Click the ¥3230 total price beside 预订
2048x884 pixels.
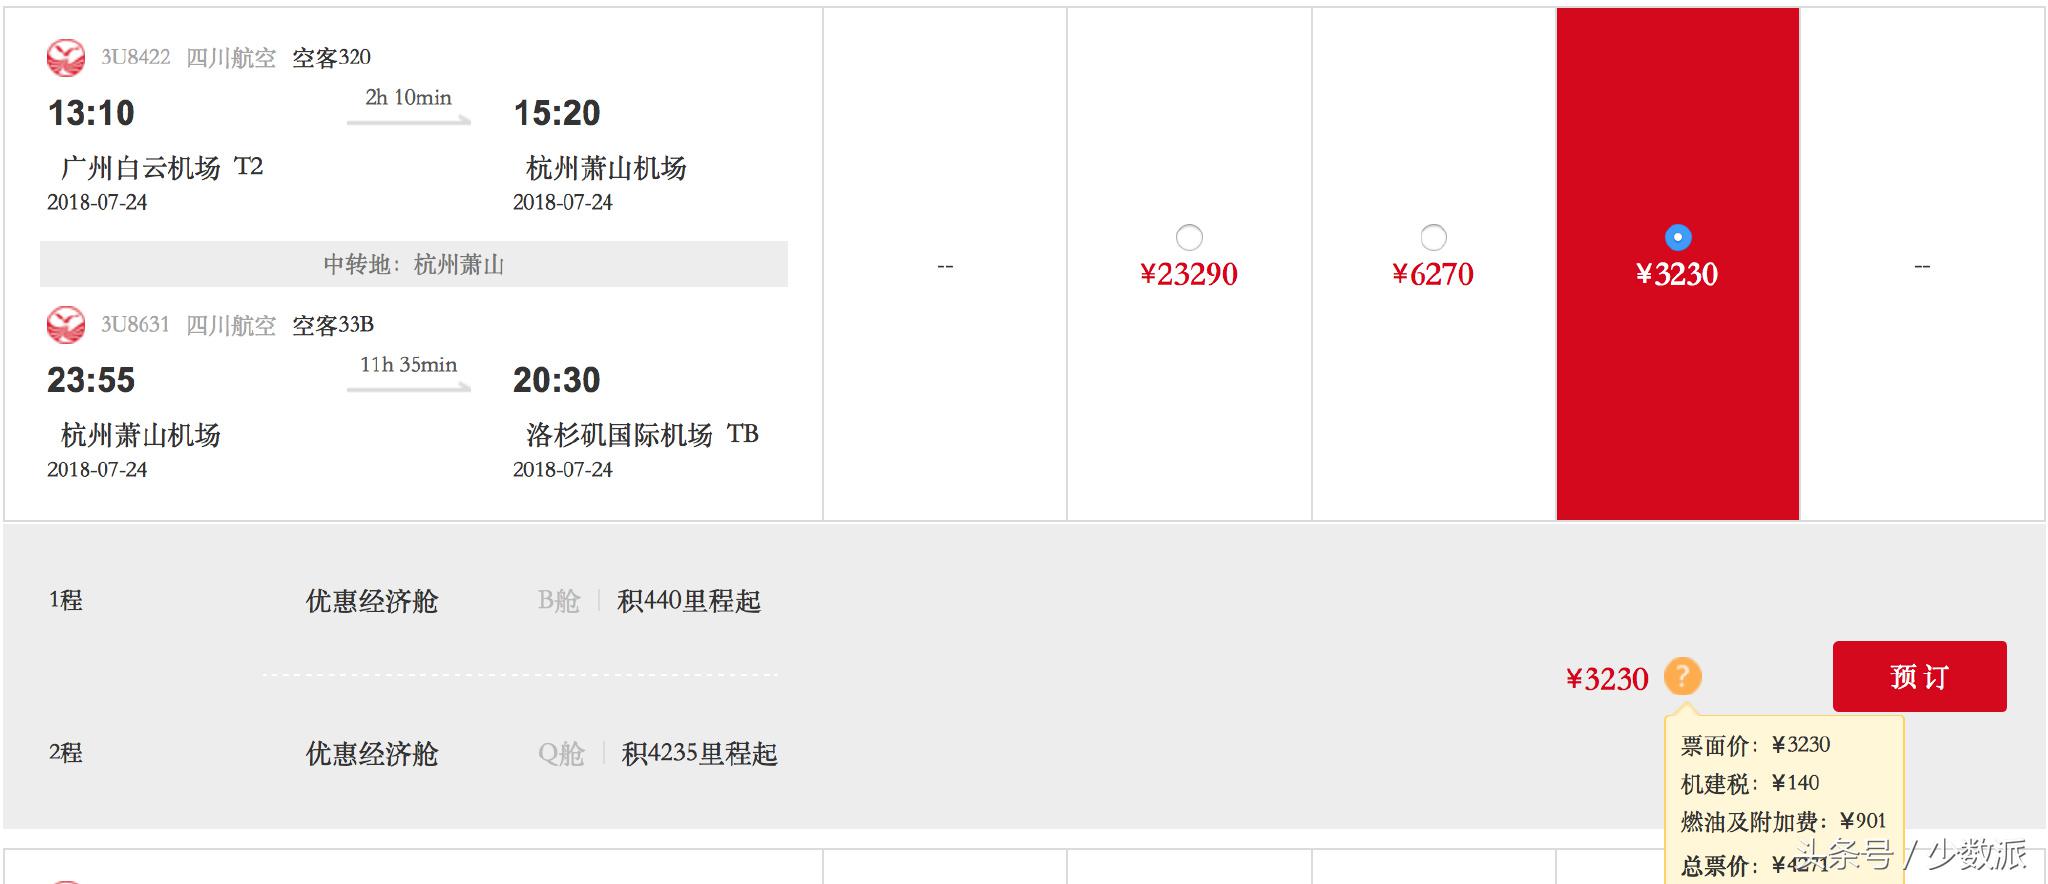[x=1607, y=679]
